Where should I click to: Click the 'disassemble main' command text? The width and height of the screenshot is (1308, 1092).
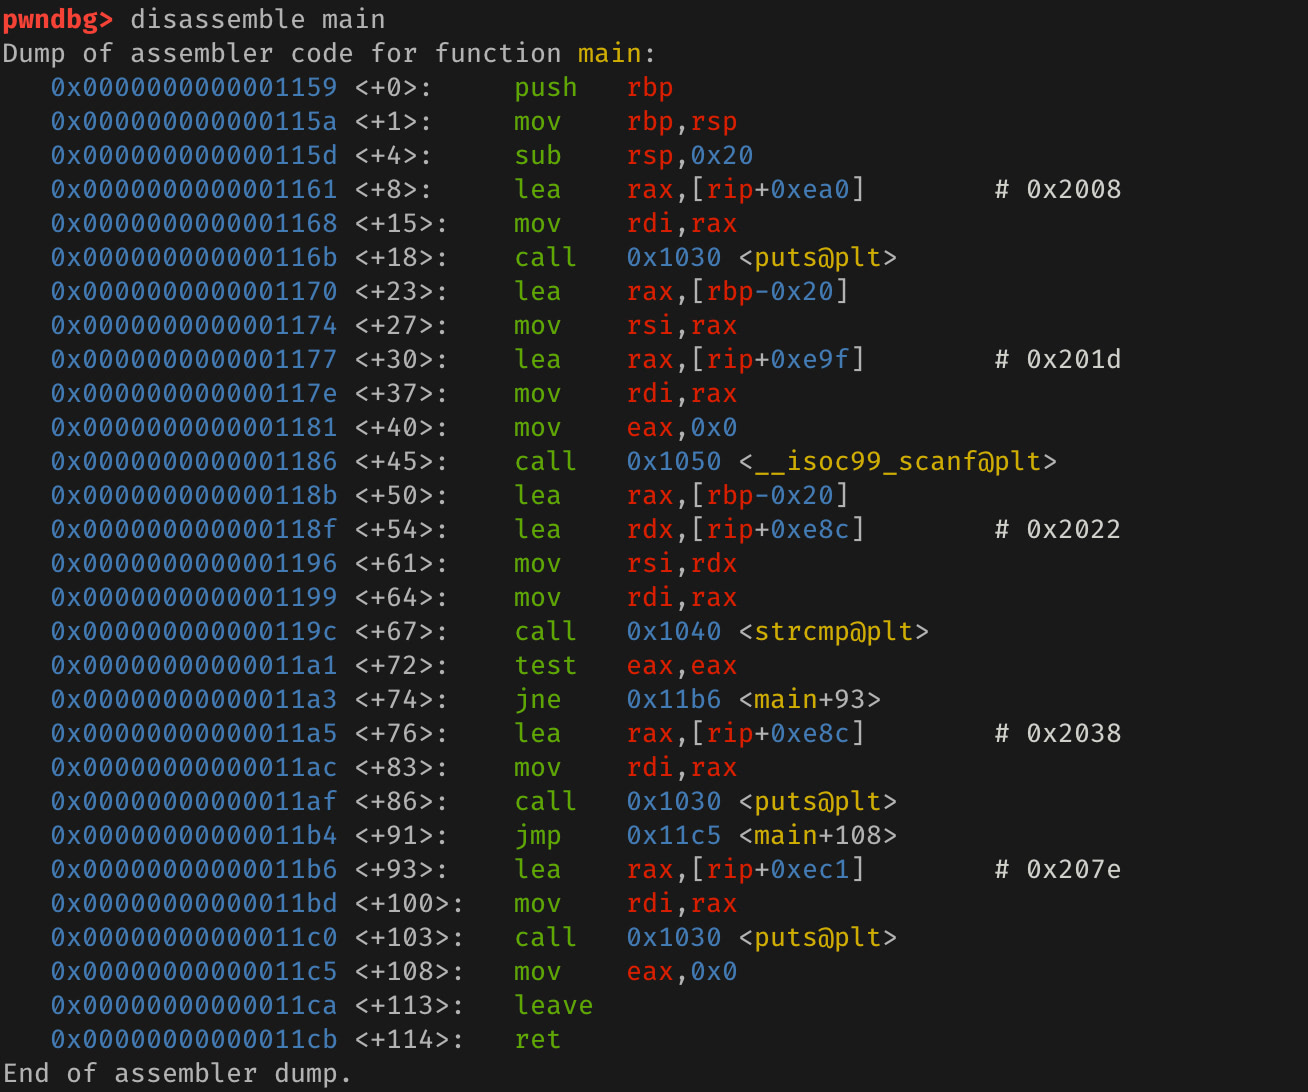click(x=257, y=19)
